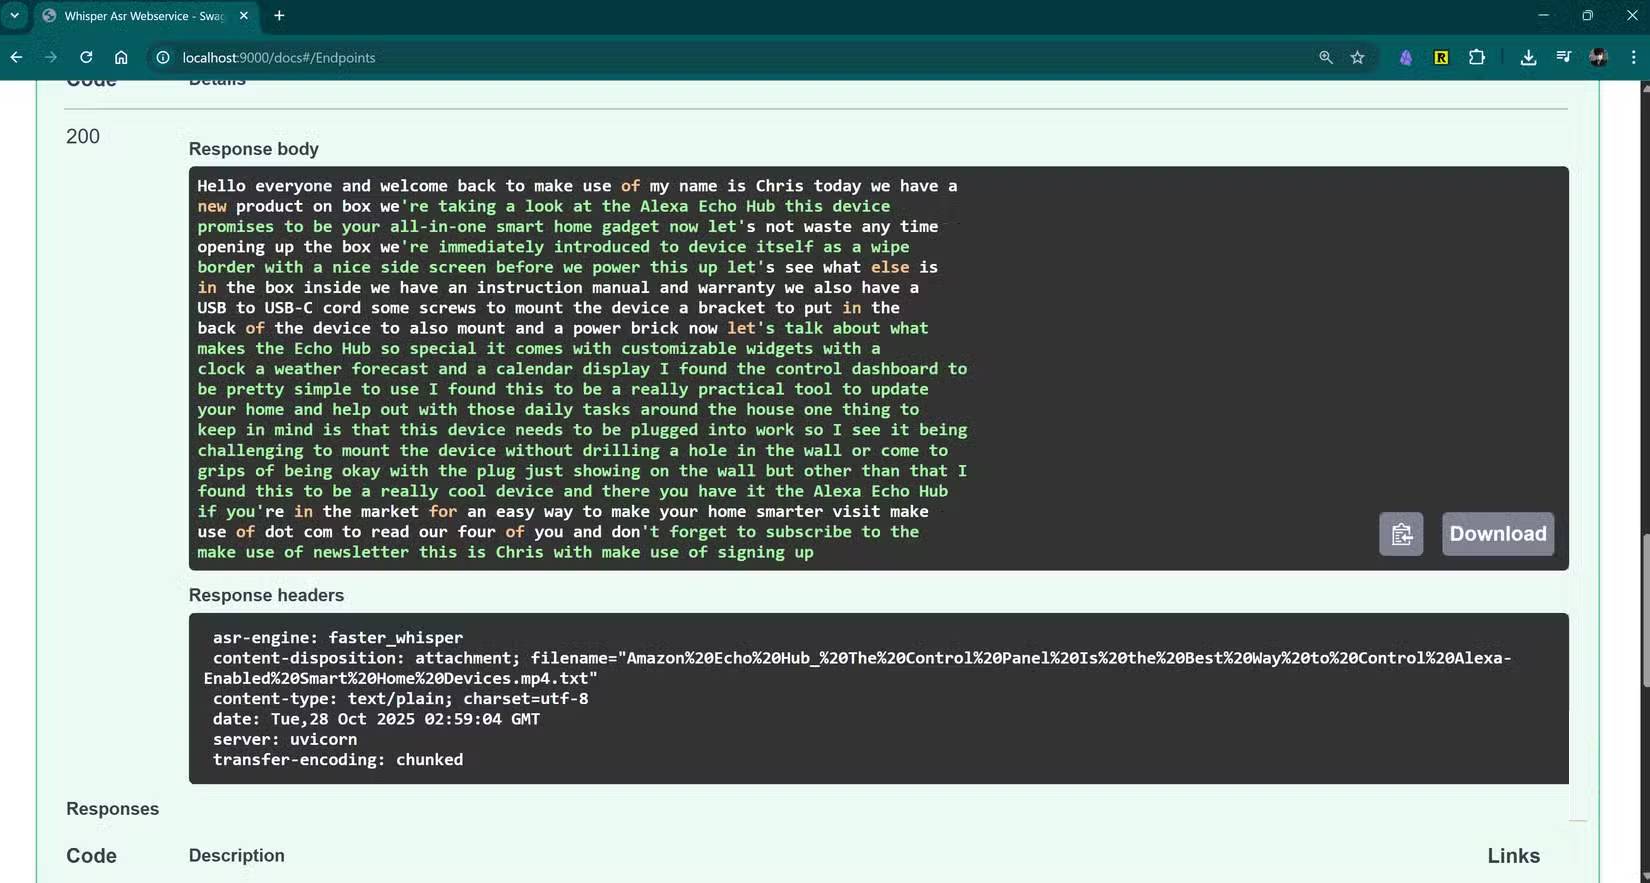Minimize the browser window
1650x883 pixels.
point(1543,16)
